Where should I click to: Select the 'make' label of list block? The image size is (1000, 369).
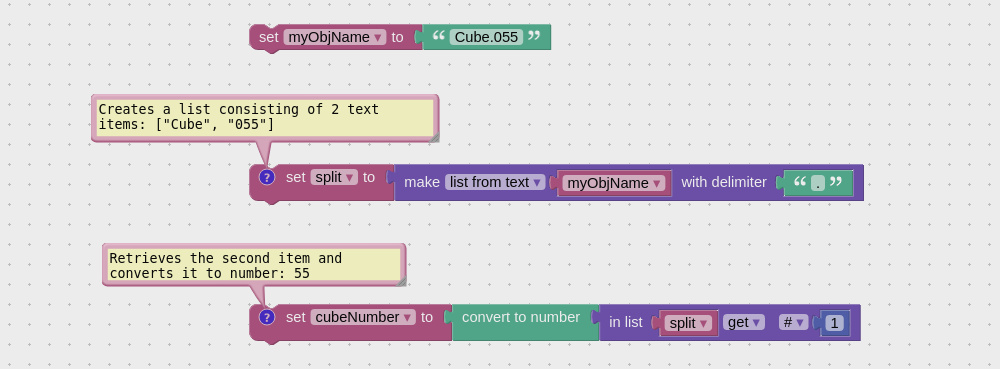(x=422, y=182)
